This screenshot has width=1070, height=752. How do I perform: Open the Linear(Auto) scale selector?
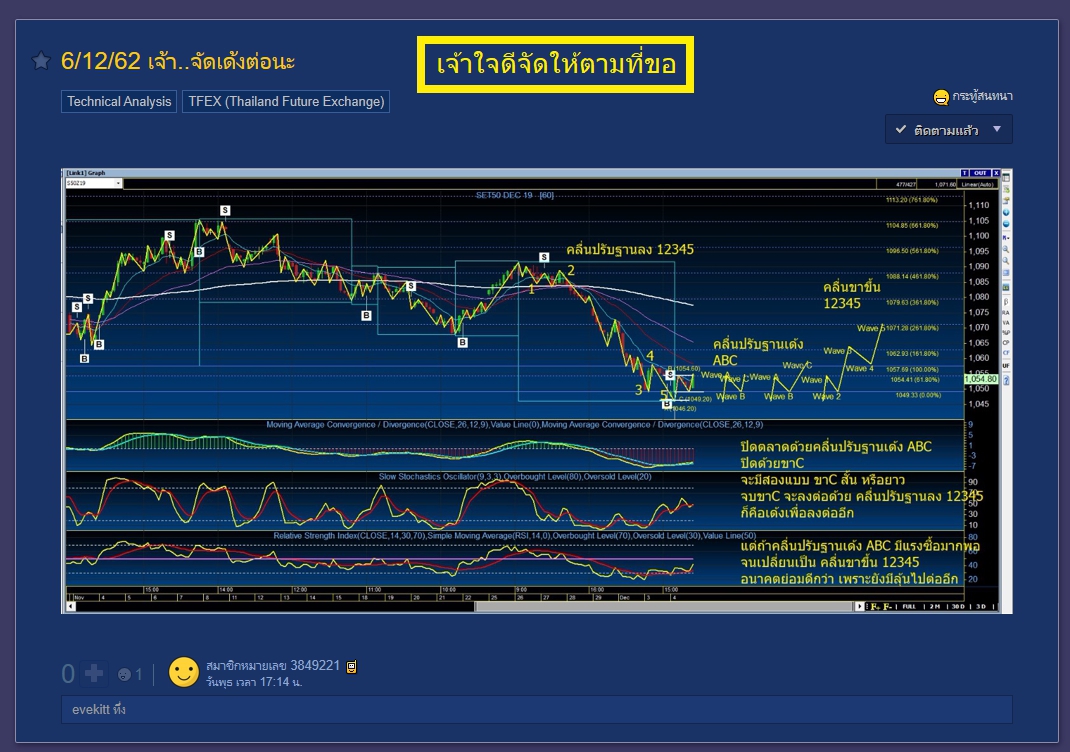point(977,185)
